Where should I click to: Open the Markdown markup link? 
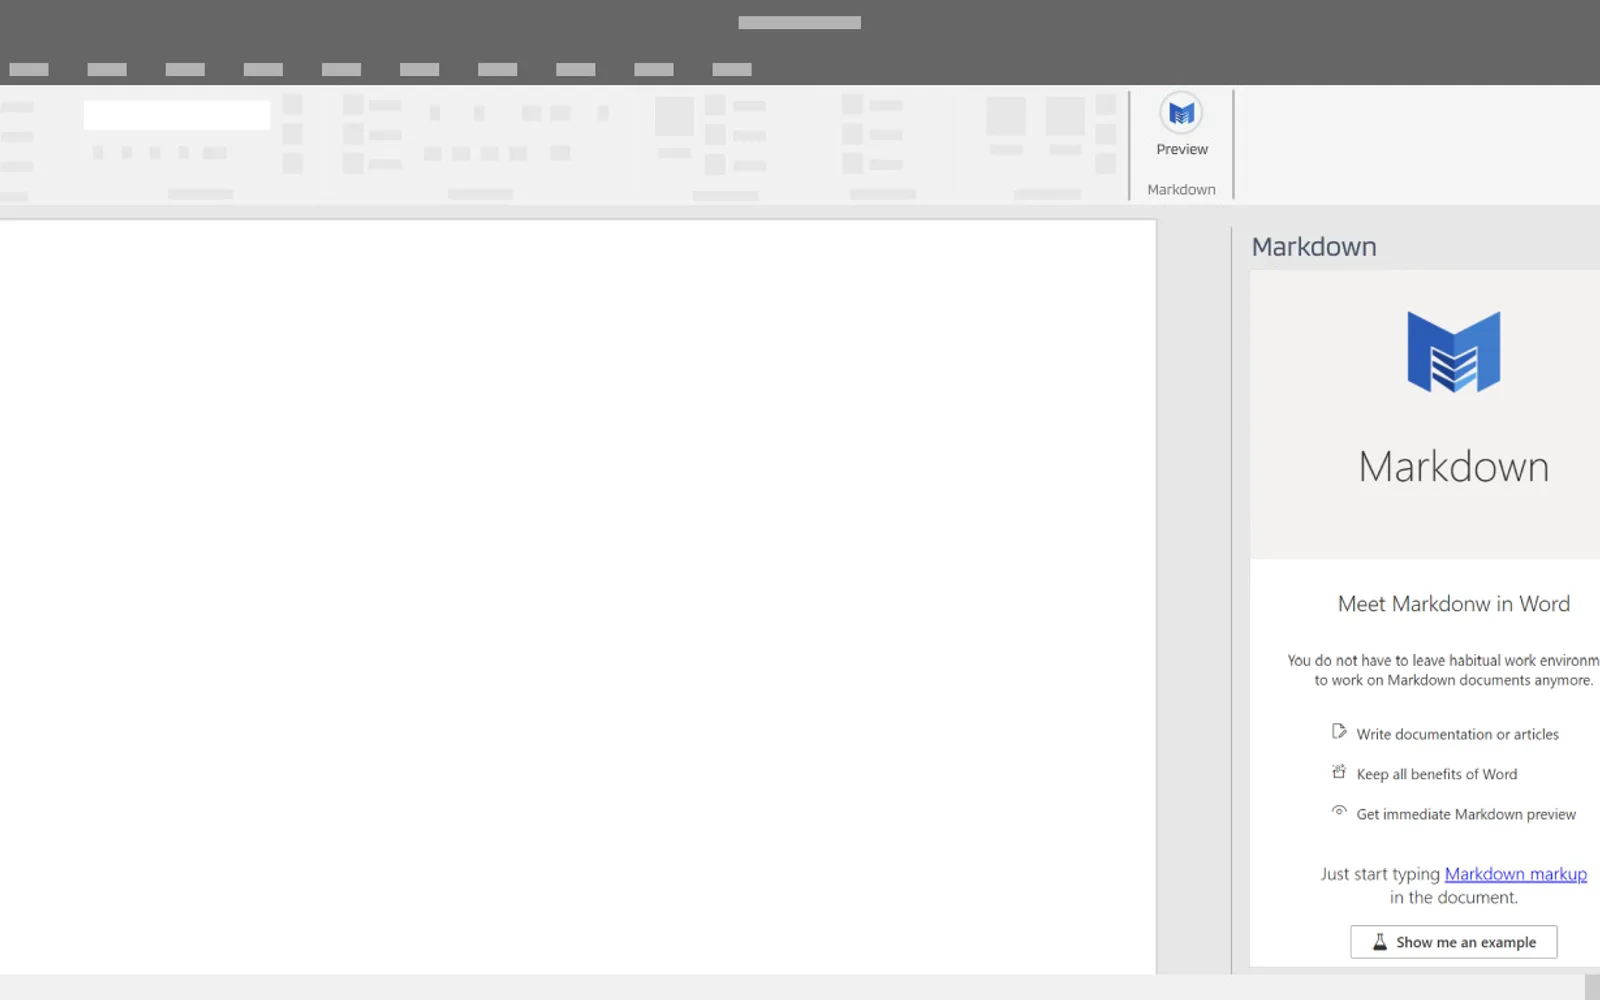[1515, 874]
